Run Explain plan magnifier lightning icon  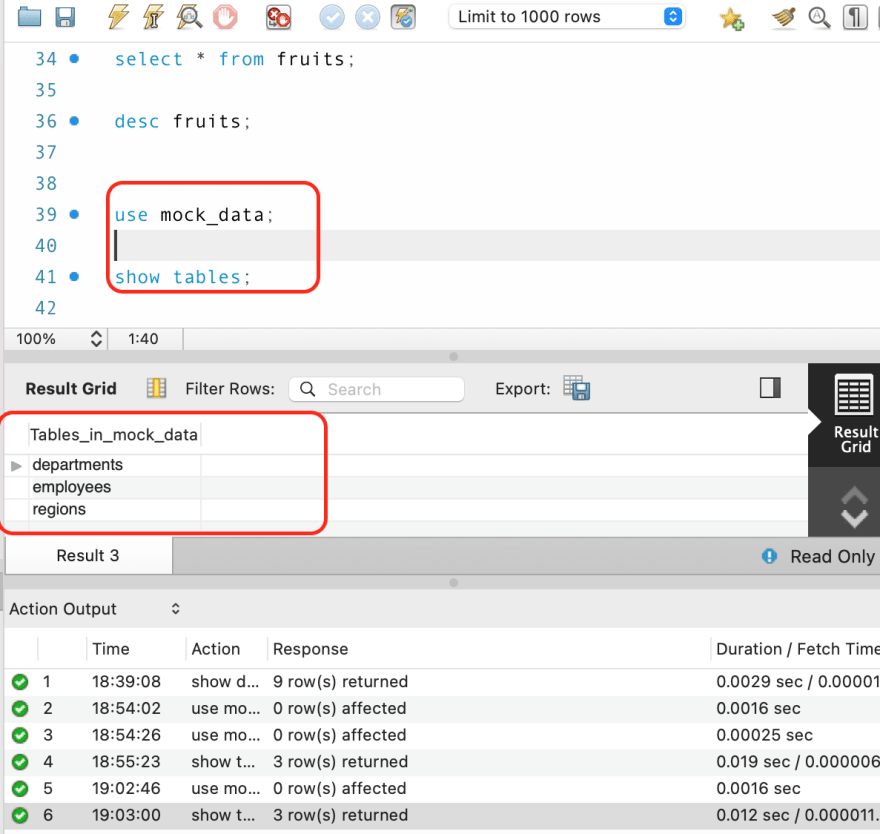[x=189, y=17]
